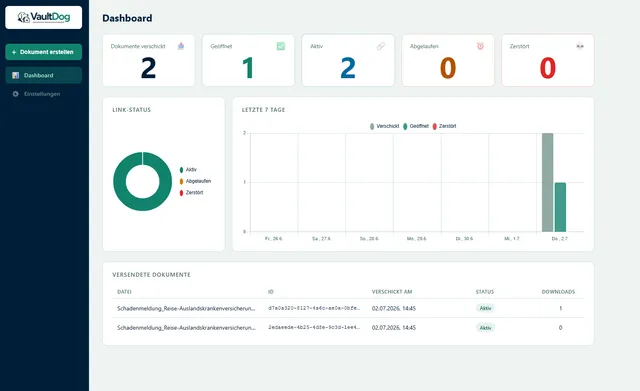Screen dimensions: 640x391
Task: Select the ID starting with 2edaeede
Action: [314, 327]
